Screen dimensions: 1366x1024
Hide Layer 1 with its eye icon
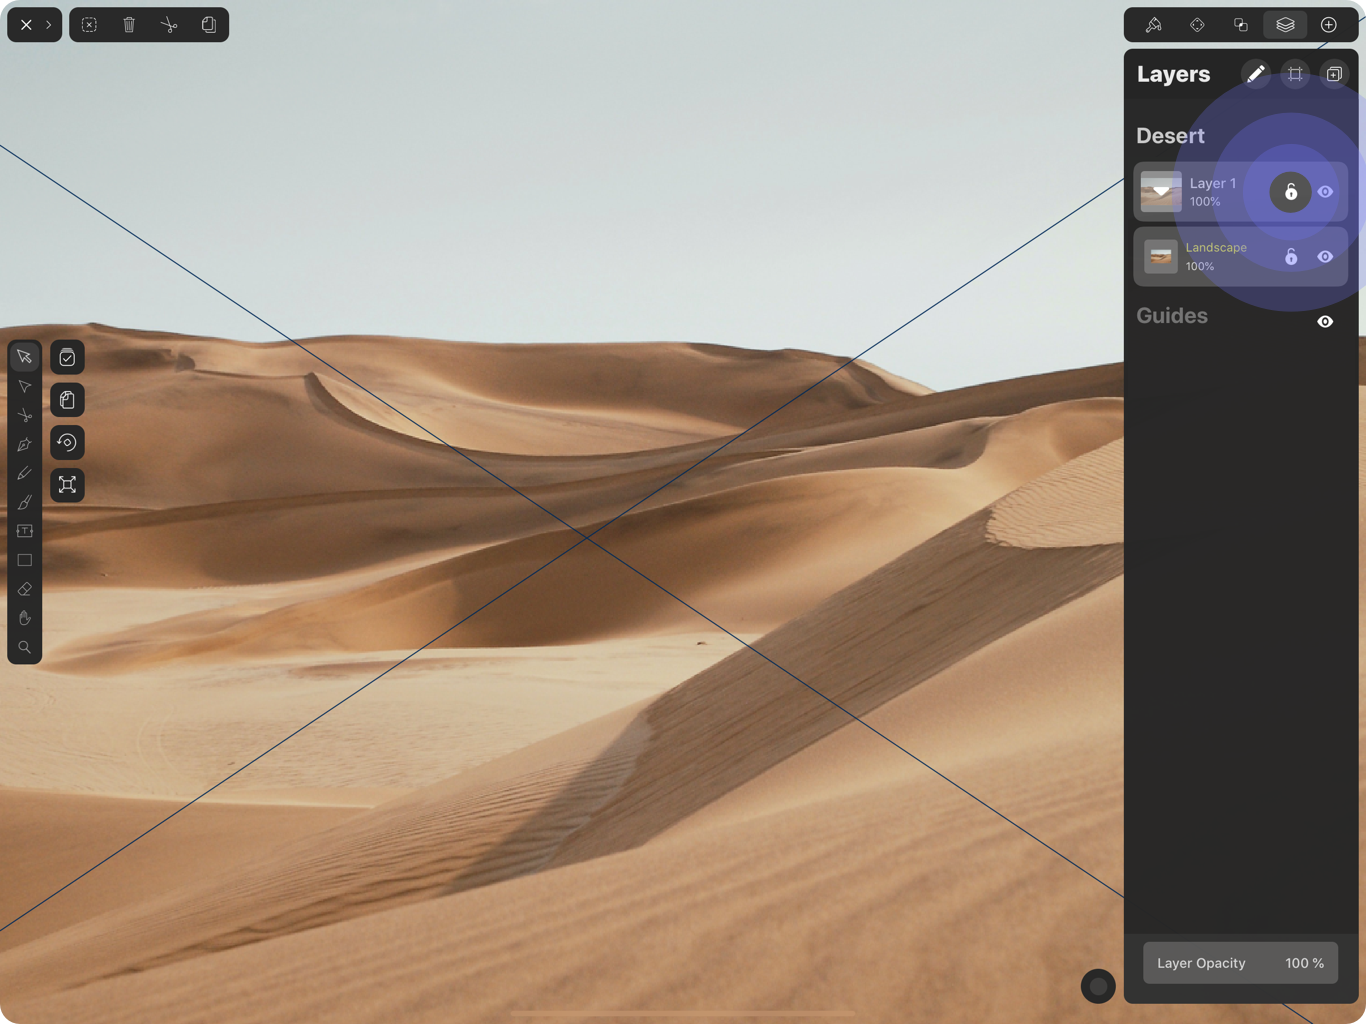point(1325,192)
